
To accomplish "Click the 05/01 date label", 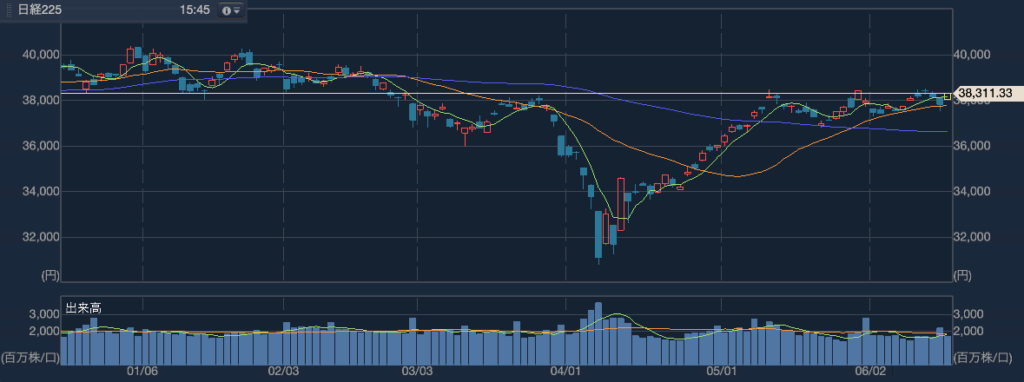I will pos(721,371).
